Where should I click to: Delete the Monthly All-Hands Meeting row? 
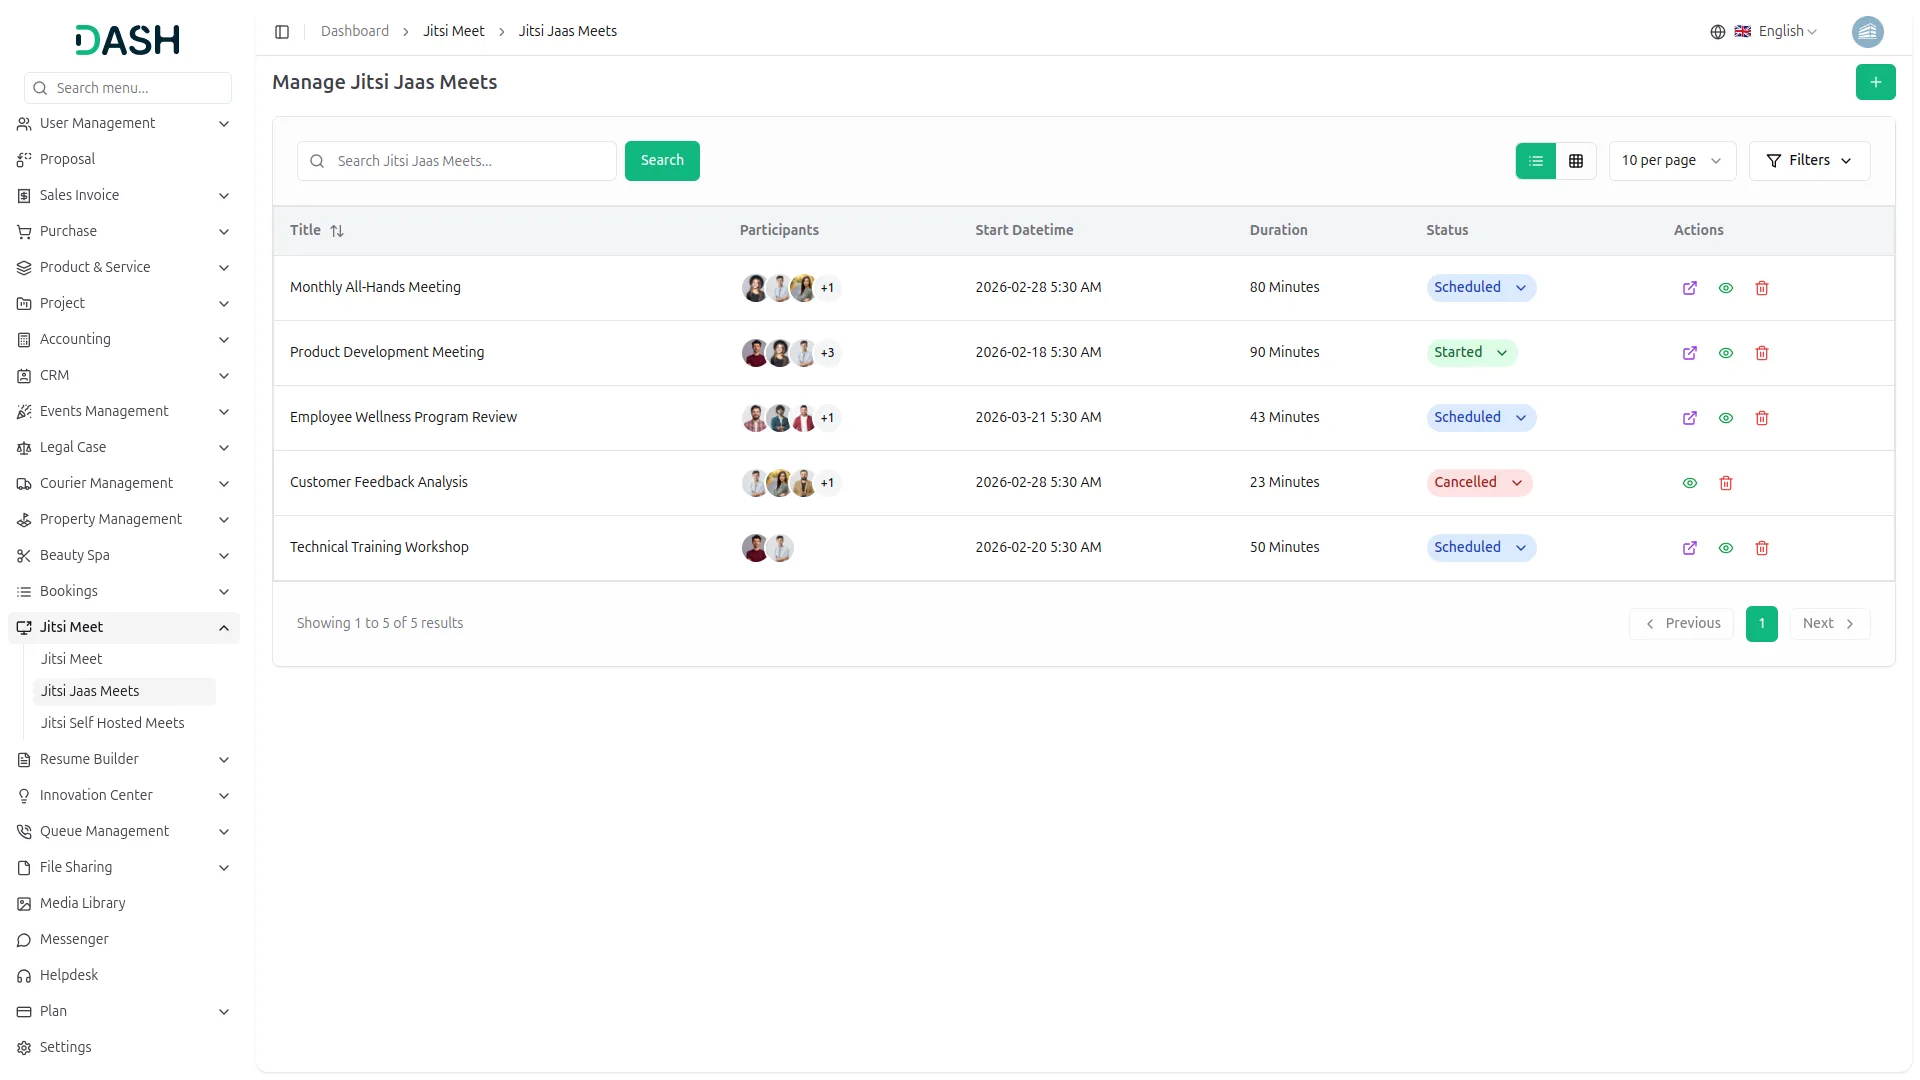(x=1762, y=288)
